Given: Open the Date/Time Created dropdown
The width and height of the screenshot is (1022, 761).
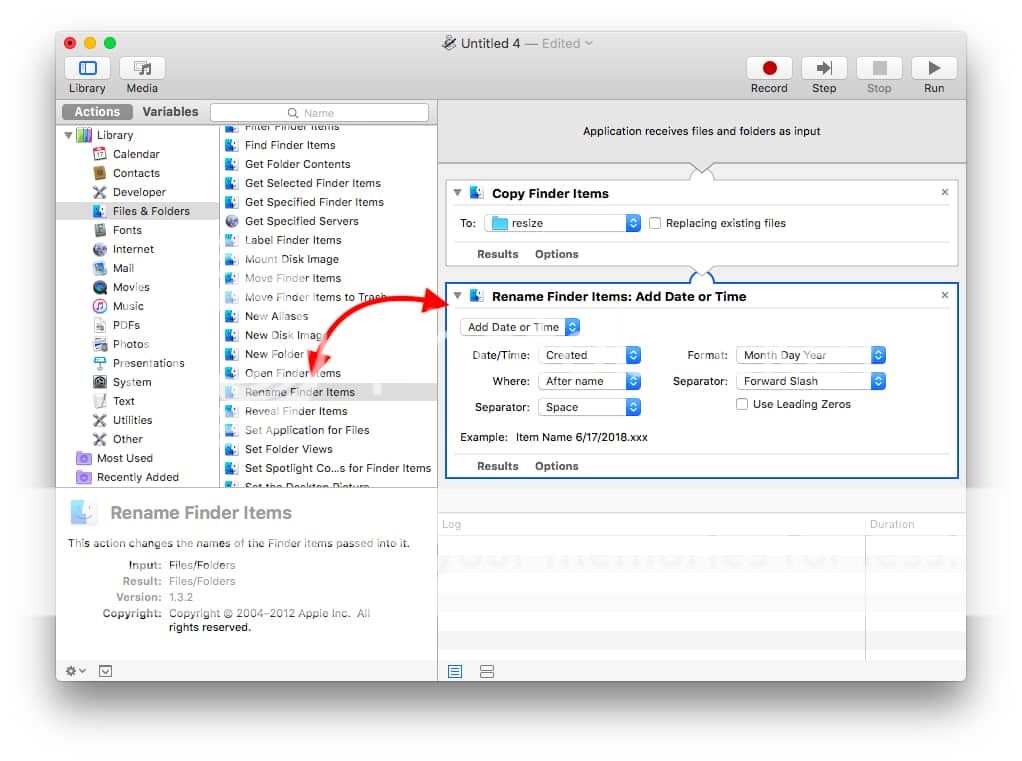Looking at the screenshot, I should [x=589, y=354].
